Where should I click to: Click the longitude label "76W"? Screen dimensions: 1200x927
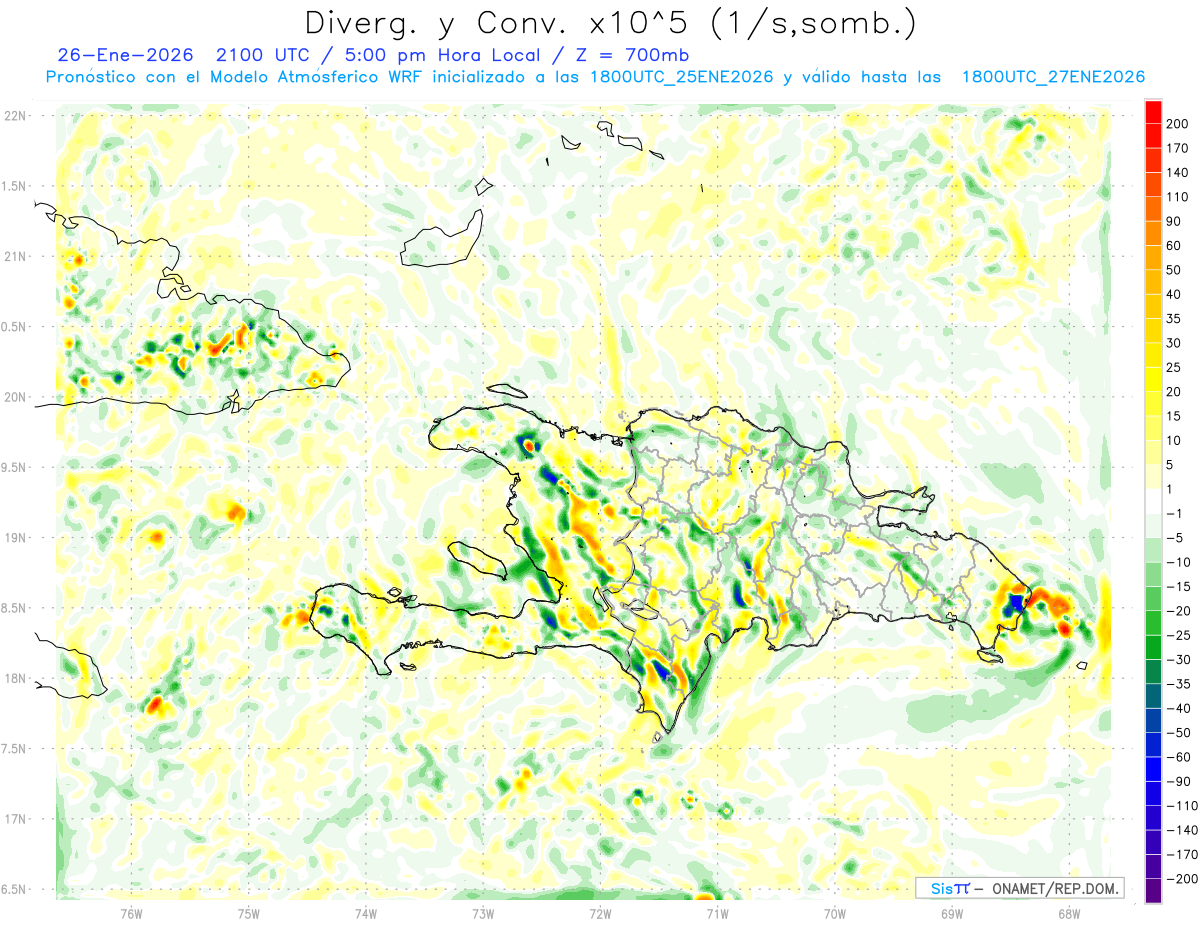pos(131,913)
